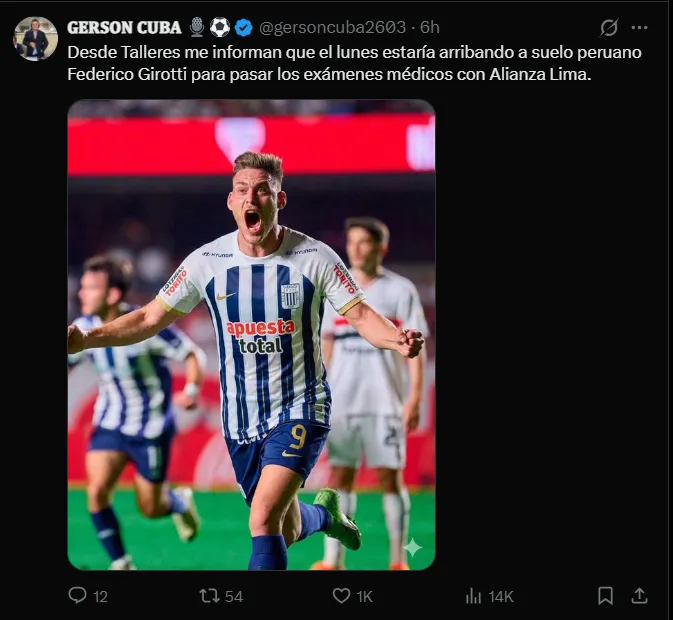This screenshot has height=620, width=673.
Task: Open the three-dot more options menu
Action: 640,27
